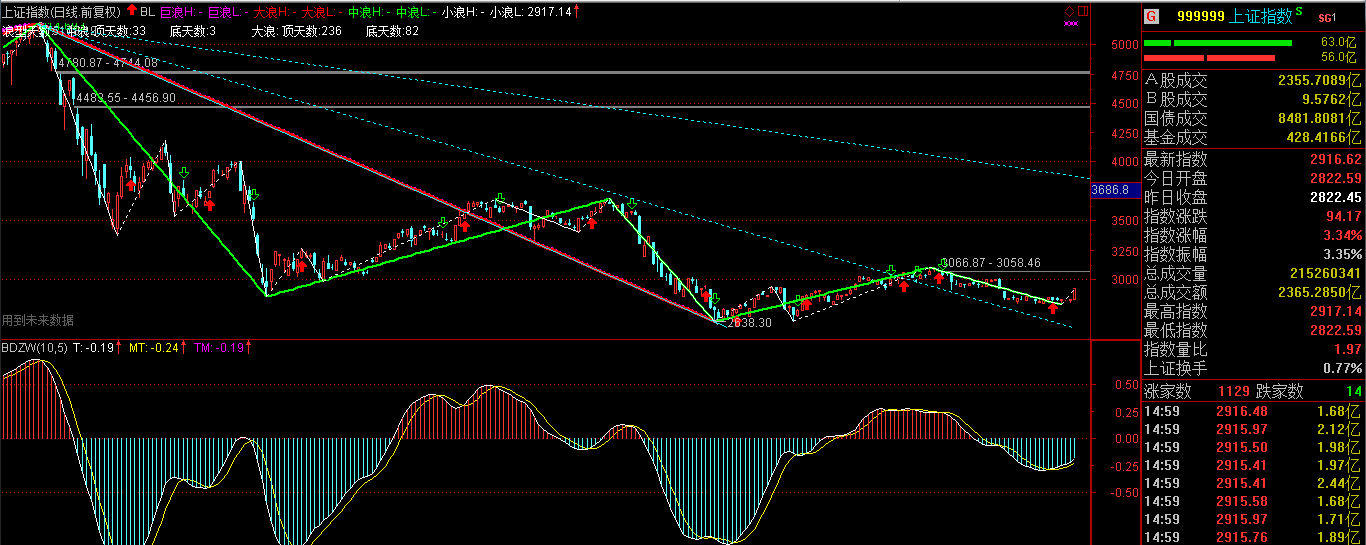Select the tick row priced 2916.48
This screenshot has width=1366, height=545.
click(1253, 411)
